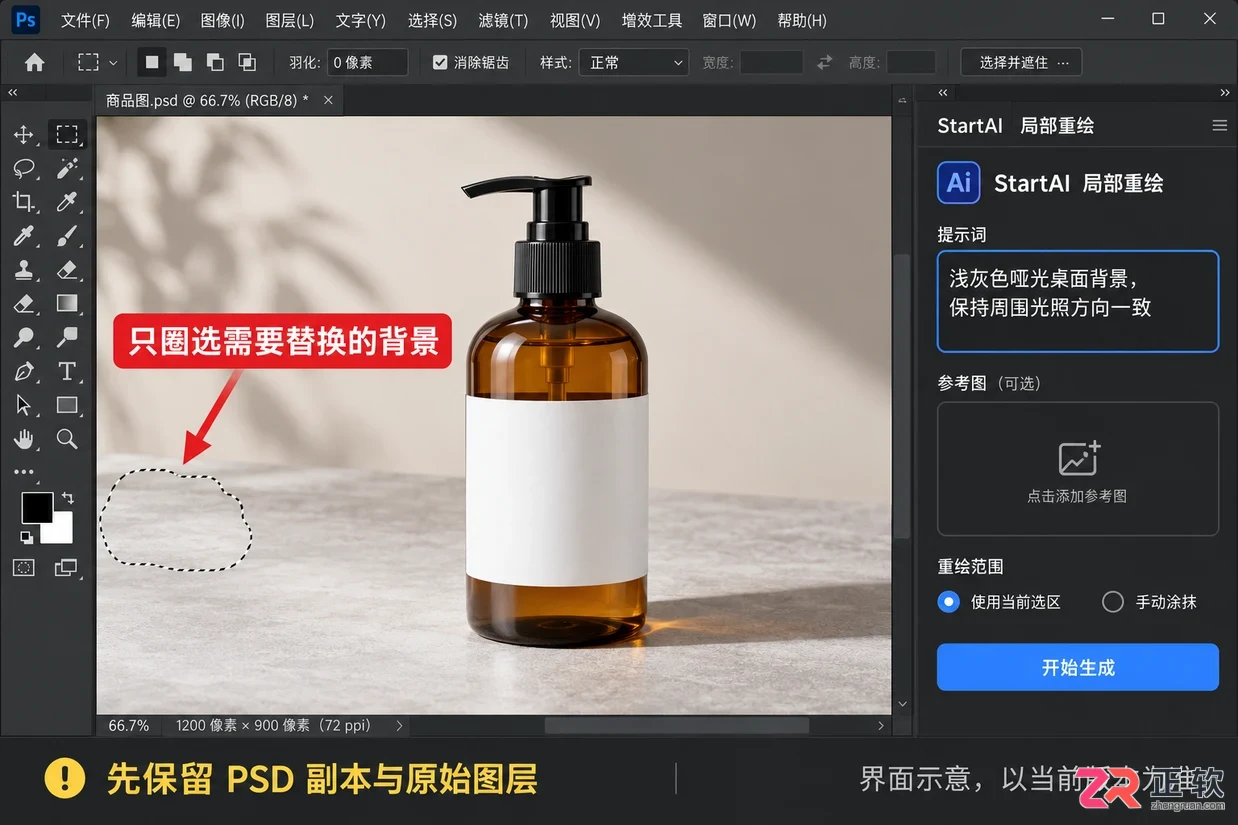Open the 图层(L) menu

tap(290, 20)
